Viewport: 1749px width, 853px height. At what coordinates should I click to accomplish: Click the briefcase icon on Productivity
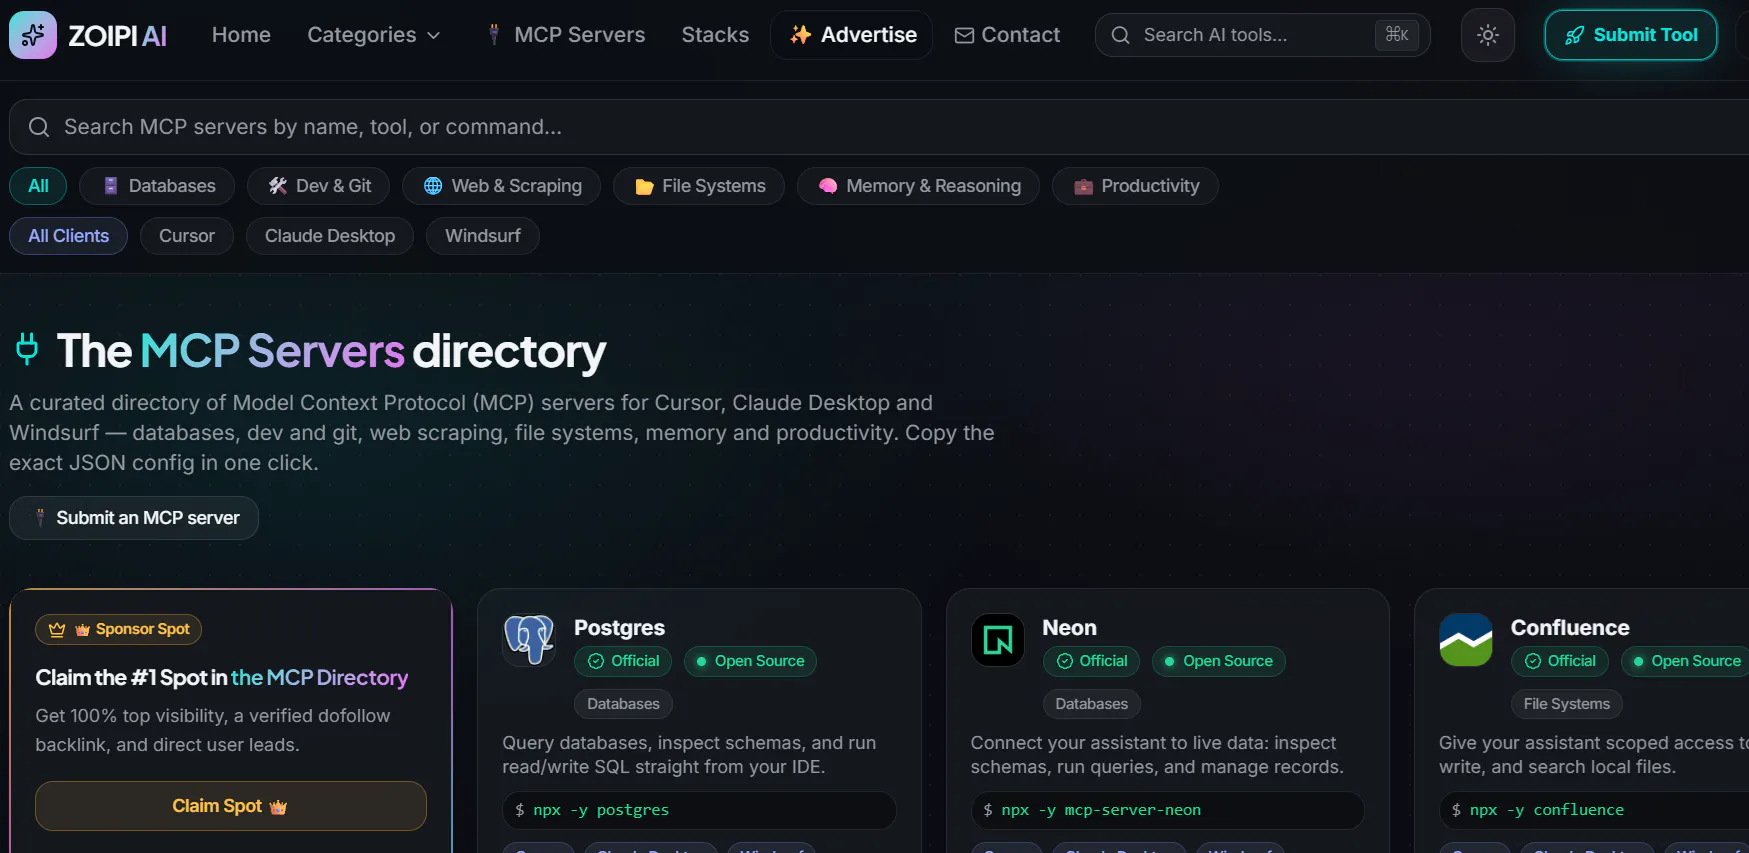pyautogui.click(x=1083, y=186)
